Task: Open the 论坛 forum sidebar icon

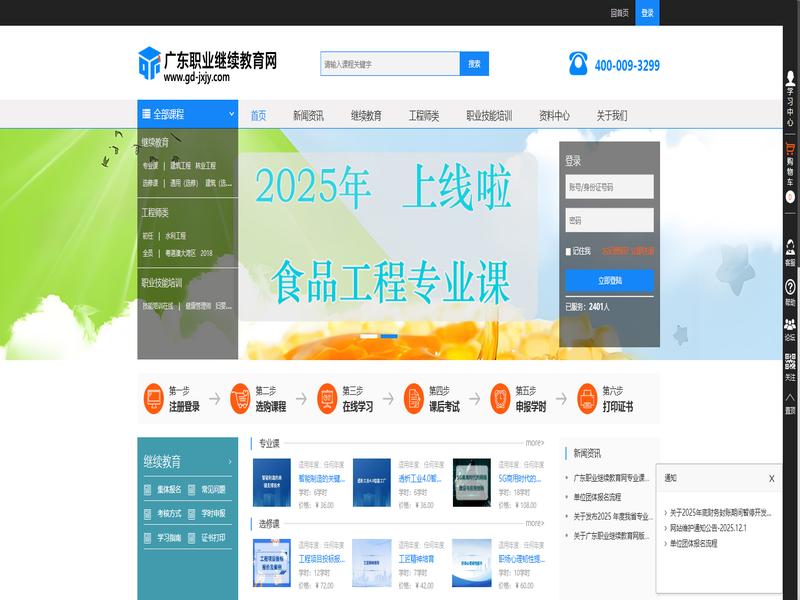Action: click(x=790, y=329)
